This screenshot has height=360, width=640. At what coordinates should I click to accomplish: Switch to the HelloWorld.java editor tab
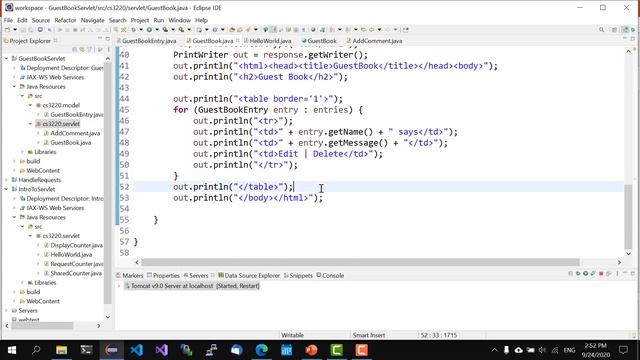(x=268, y=41)
